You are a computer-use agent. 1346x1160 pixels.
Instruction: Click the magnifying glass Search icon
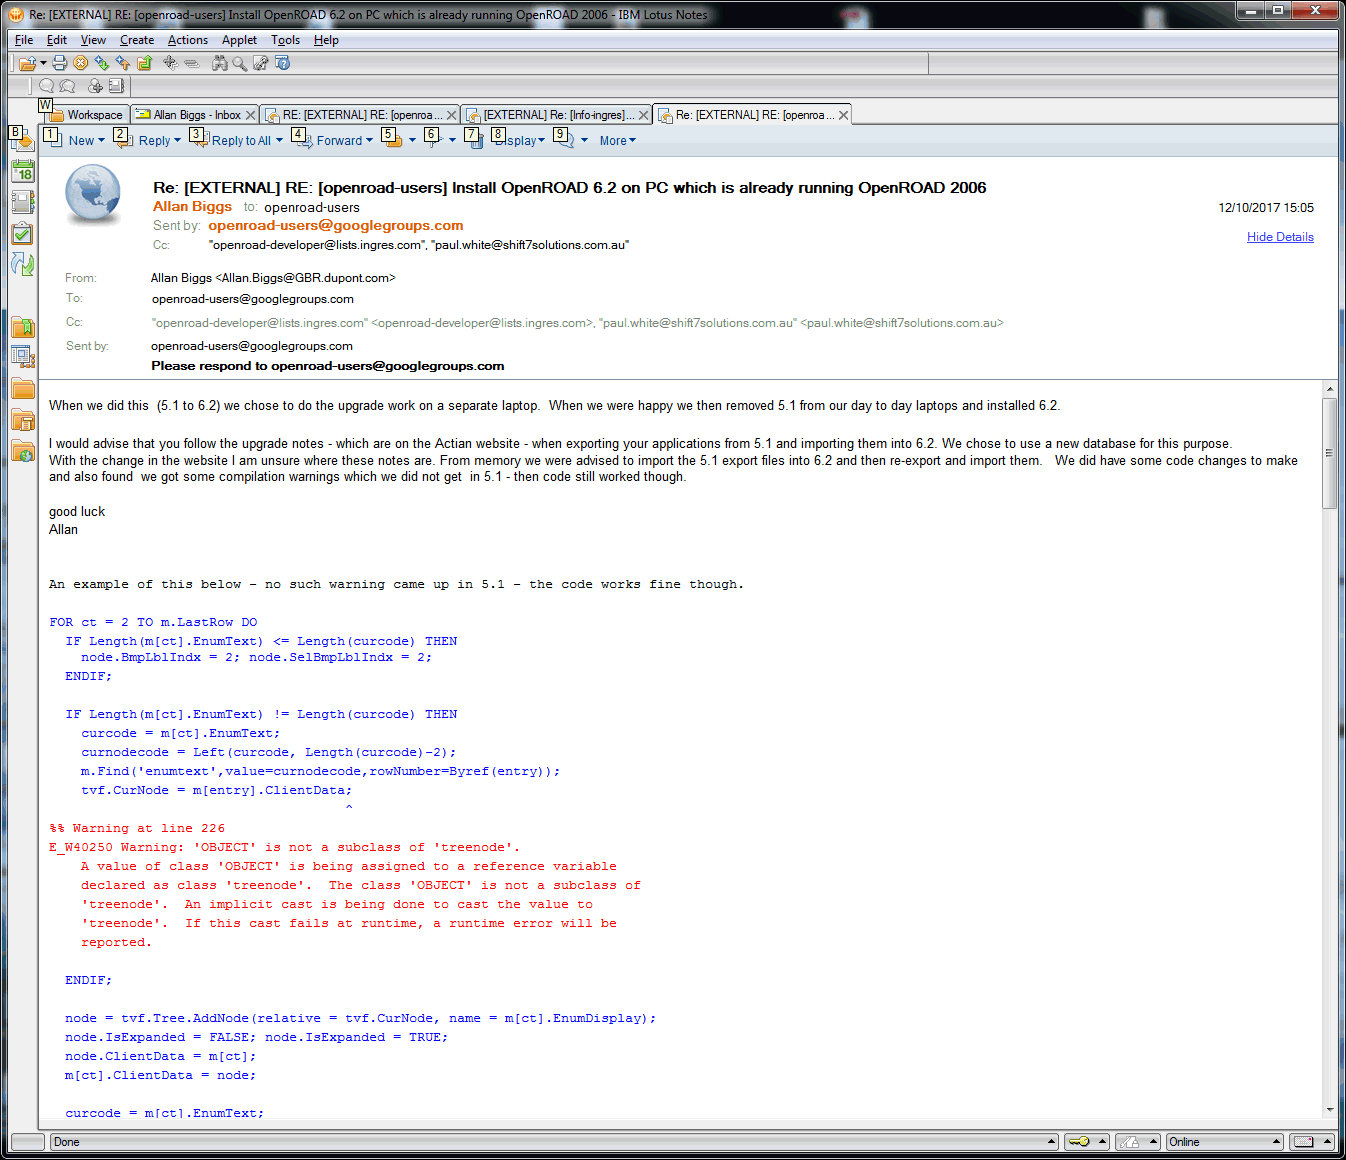240,63
